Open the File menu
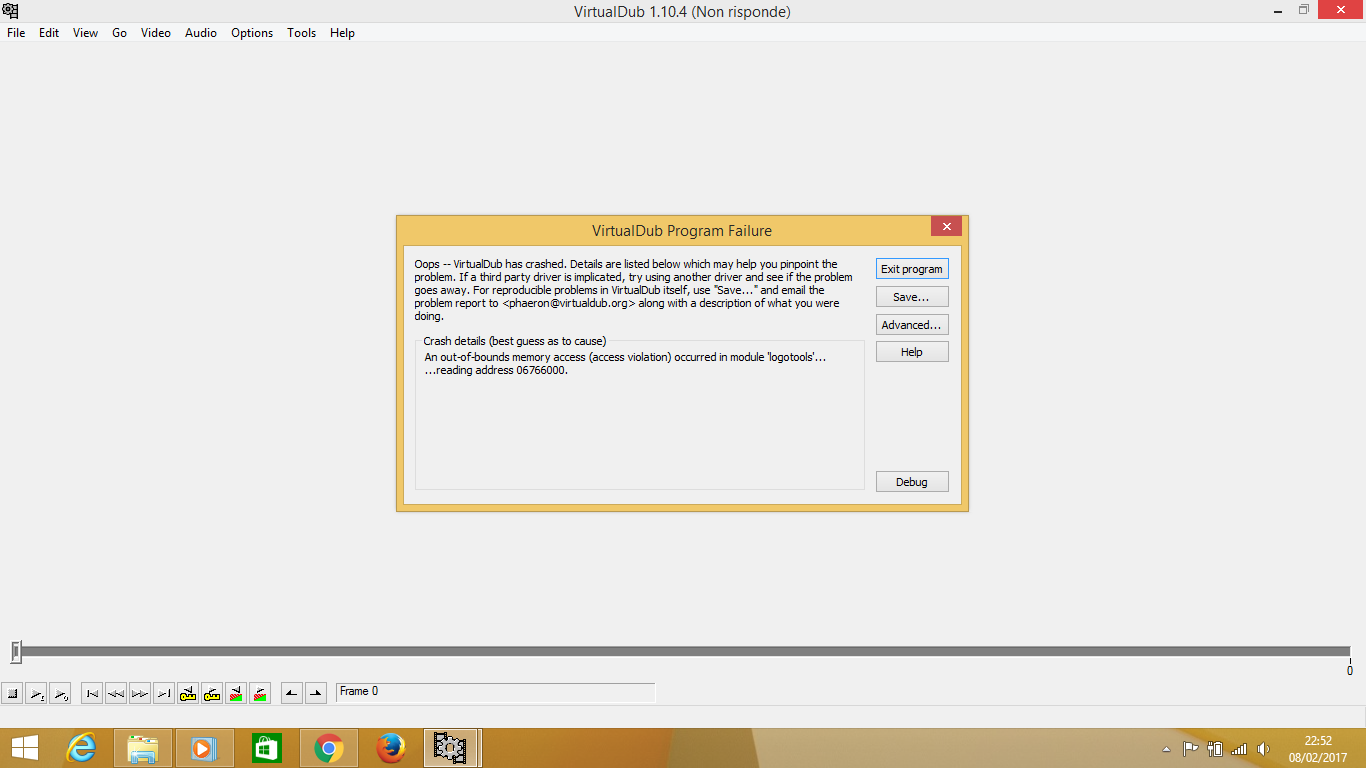The image size is (1366, 768). [16, 33]
